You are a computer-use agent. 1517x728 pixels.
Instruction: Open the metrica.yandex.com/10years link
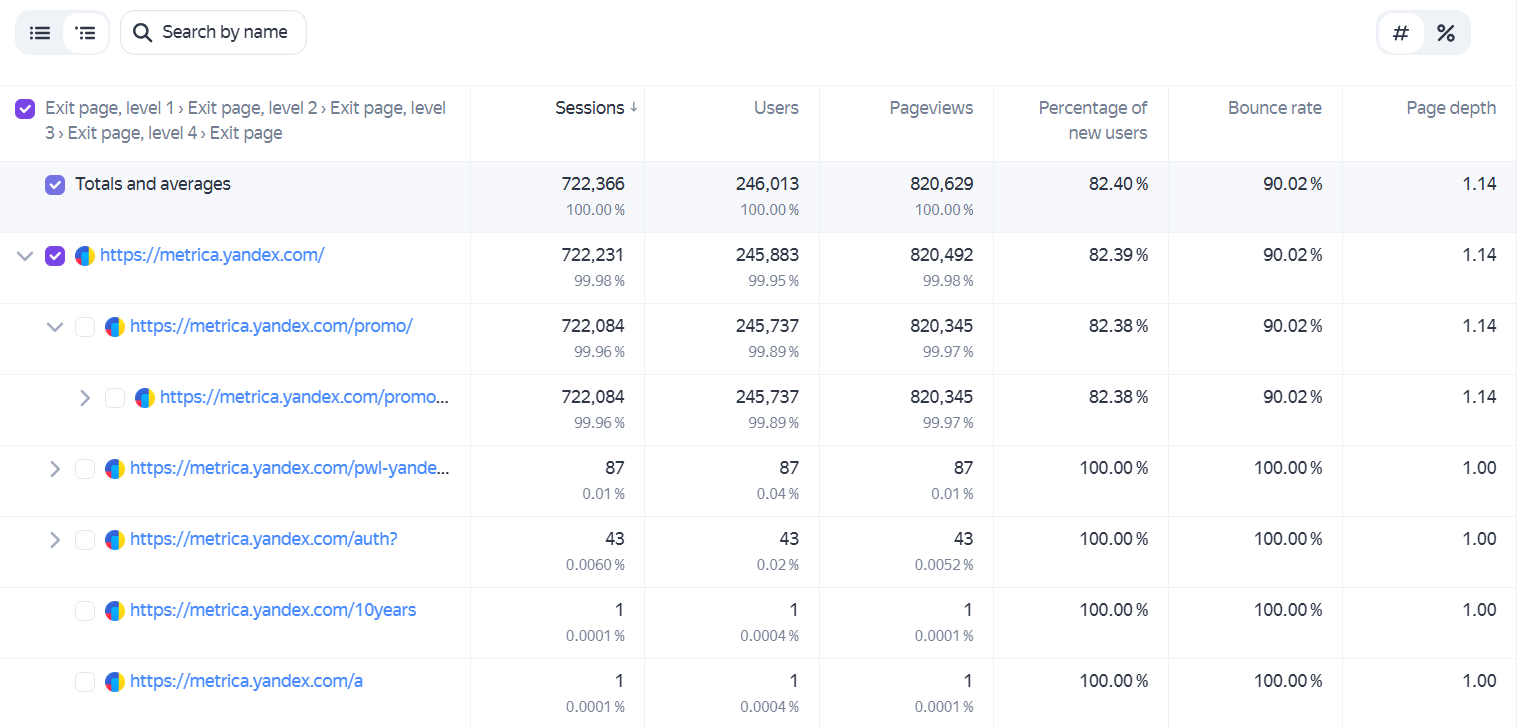[273, 610]
